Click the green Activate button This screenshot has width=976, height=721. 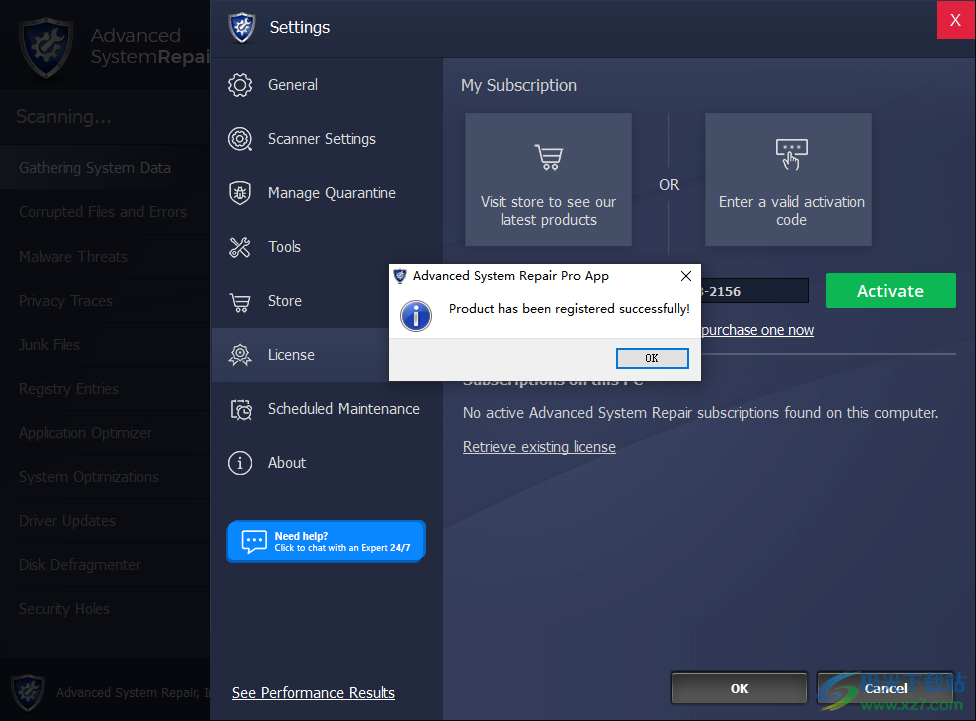coord(890,291)
